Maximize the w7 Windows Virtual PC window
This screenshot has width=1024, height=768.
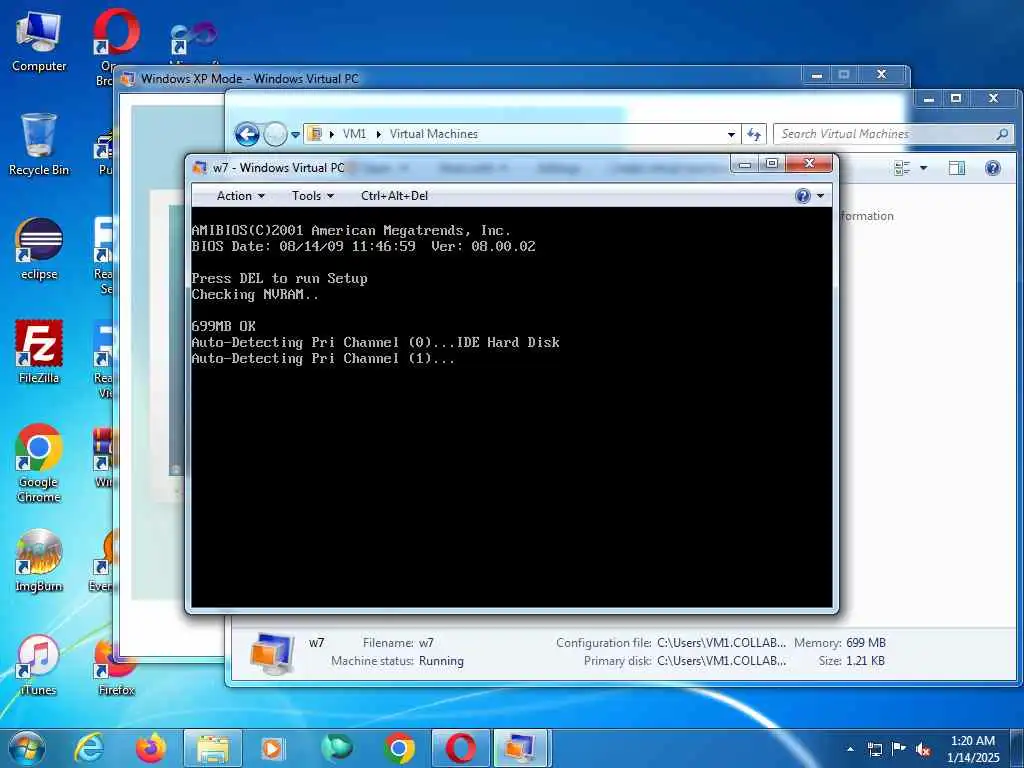(772, 164)
